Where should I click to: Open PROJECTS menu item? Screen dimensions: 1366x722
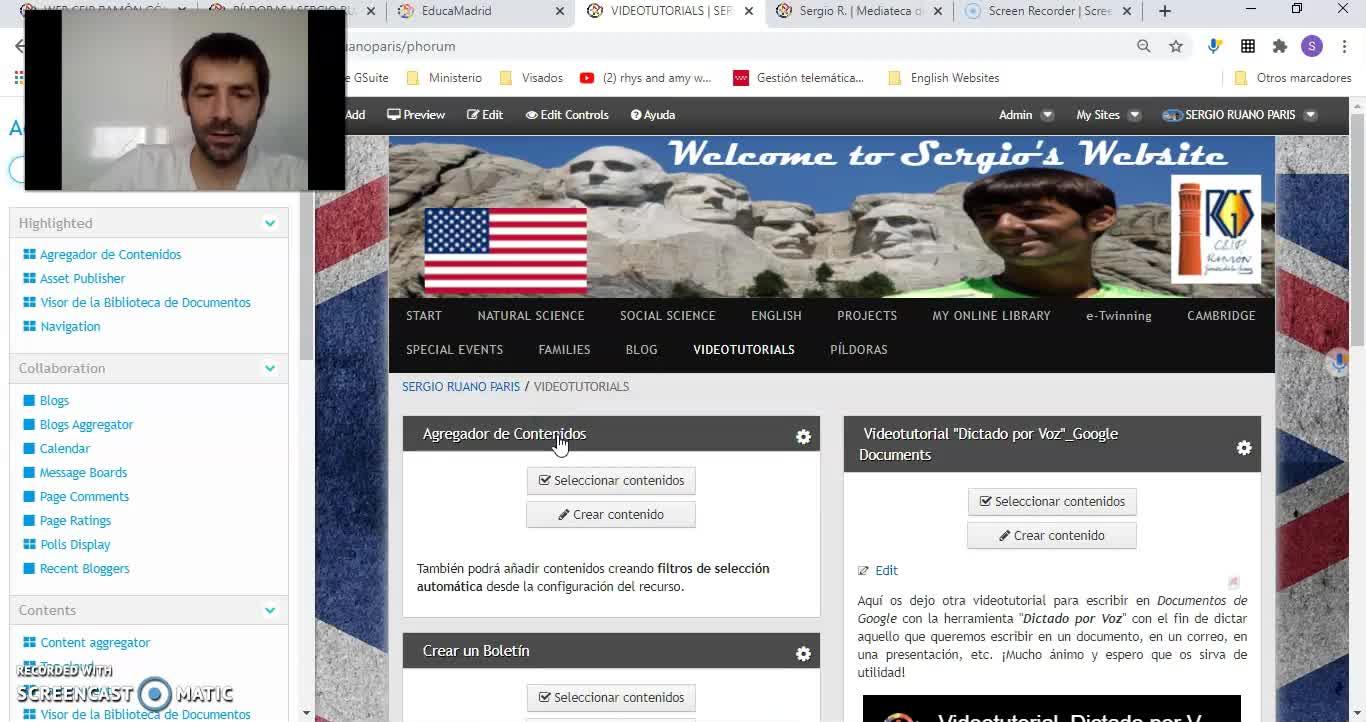click(x=867, y=316)
